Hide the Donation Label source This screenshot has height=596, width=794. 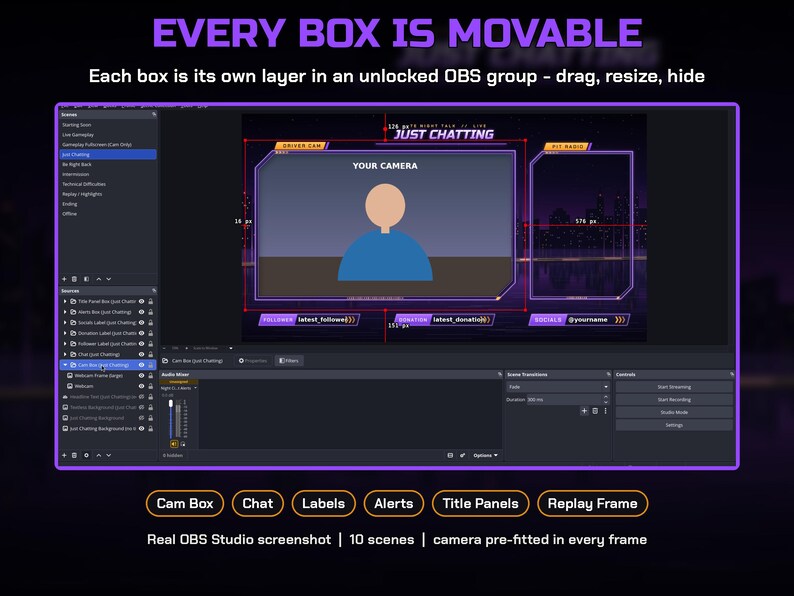pos(142,333)
